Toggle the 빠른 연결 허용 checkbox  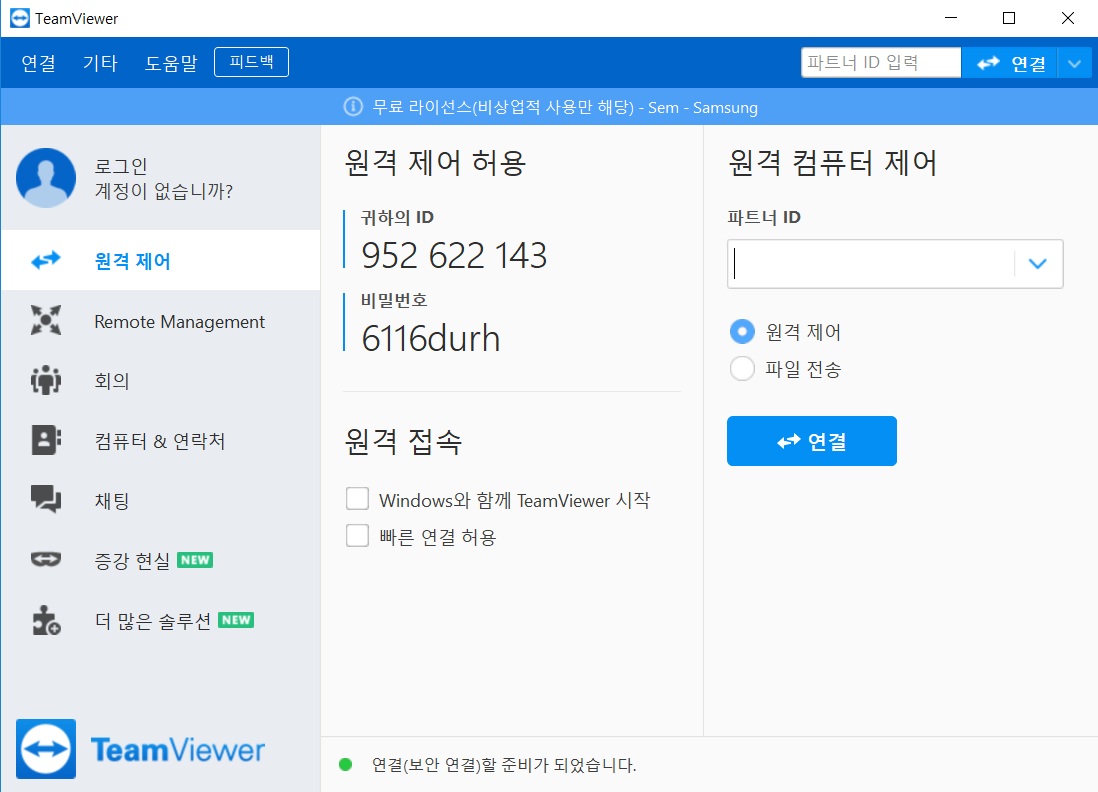click(357, 536)
